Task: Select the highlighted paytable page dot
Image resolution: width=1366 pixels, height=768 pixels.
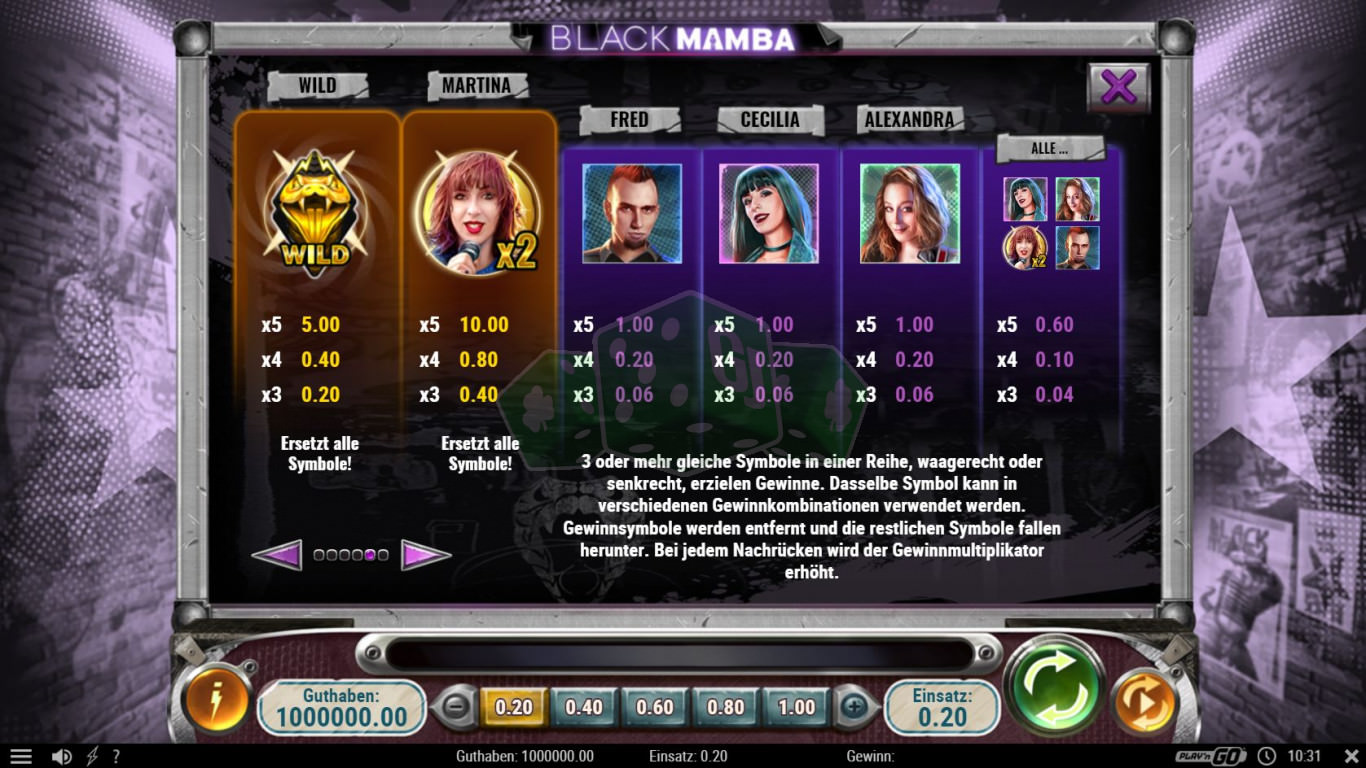Action: [370, 554]
